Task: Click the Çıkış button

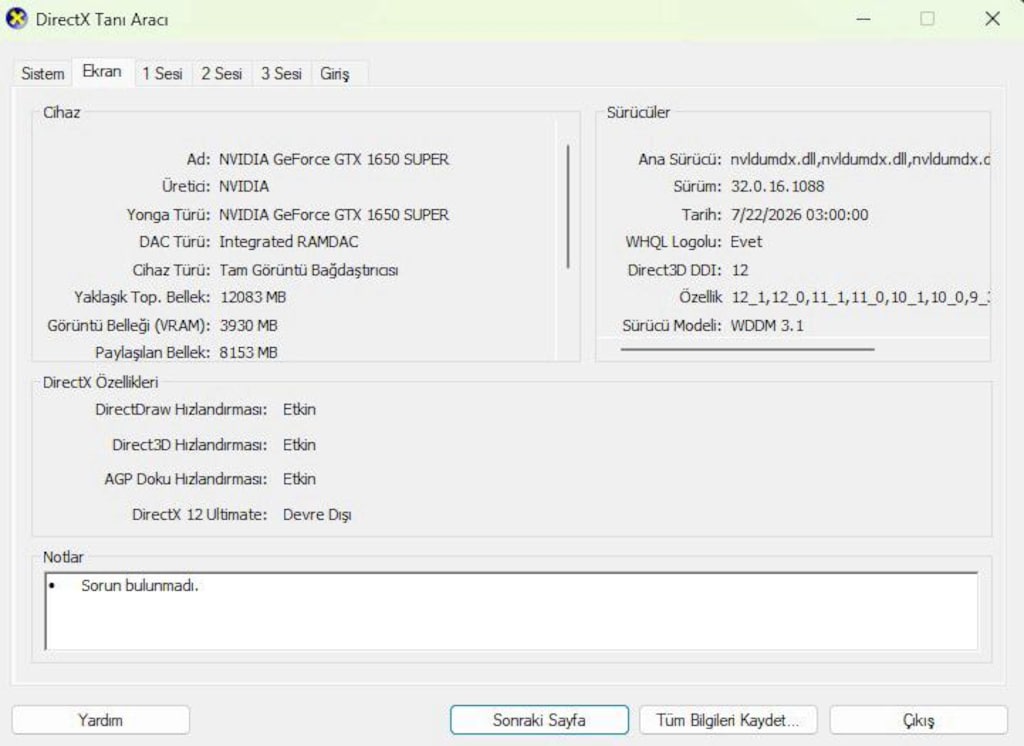Action: 918,720
